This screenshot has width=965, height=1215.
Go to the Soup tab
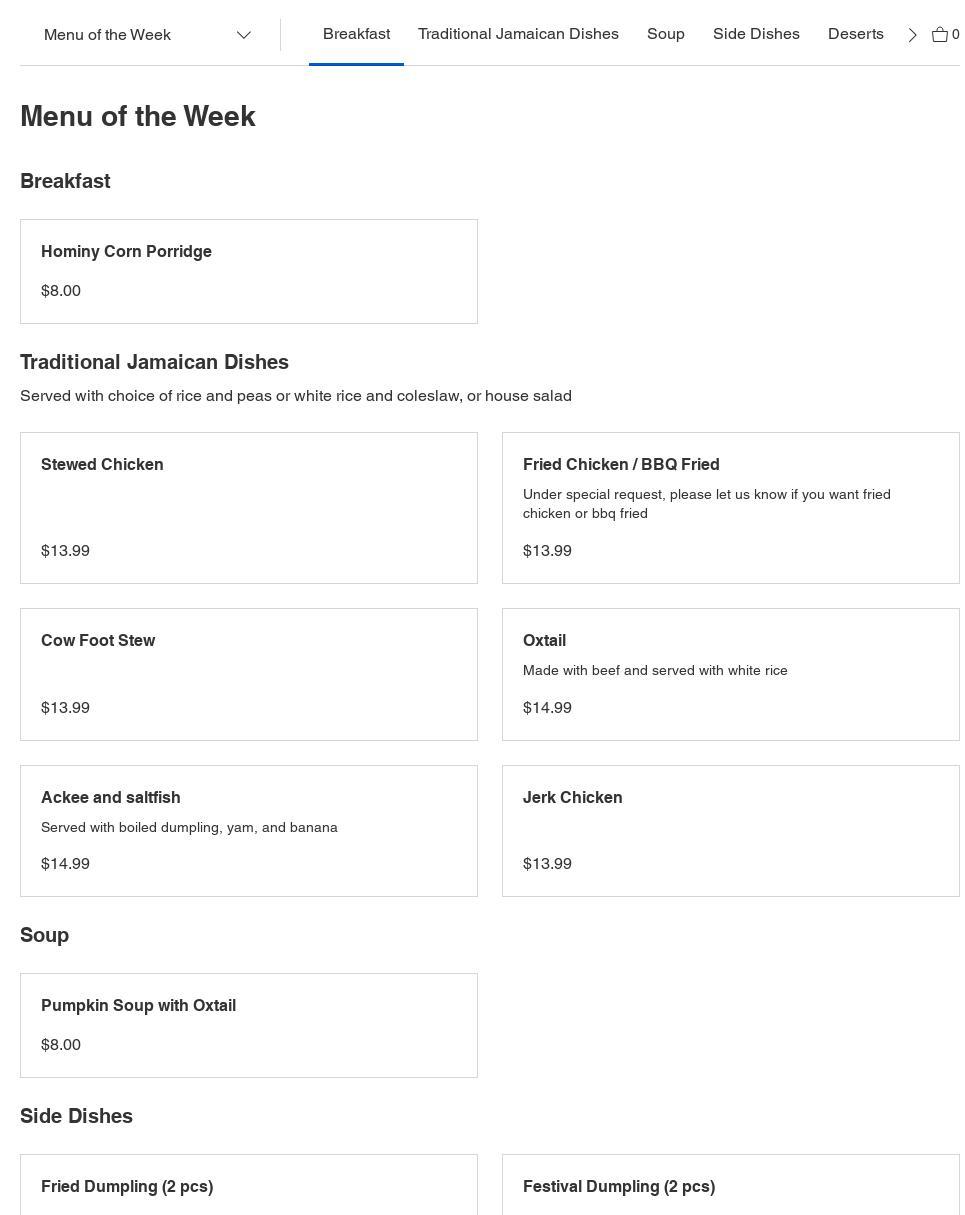click(x=666, y=34)
